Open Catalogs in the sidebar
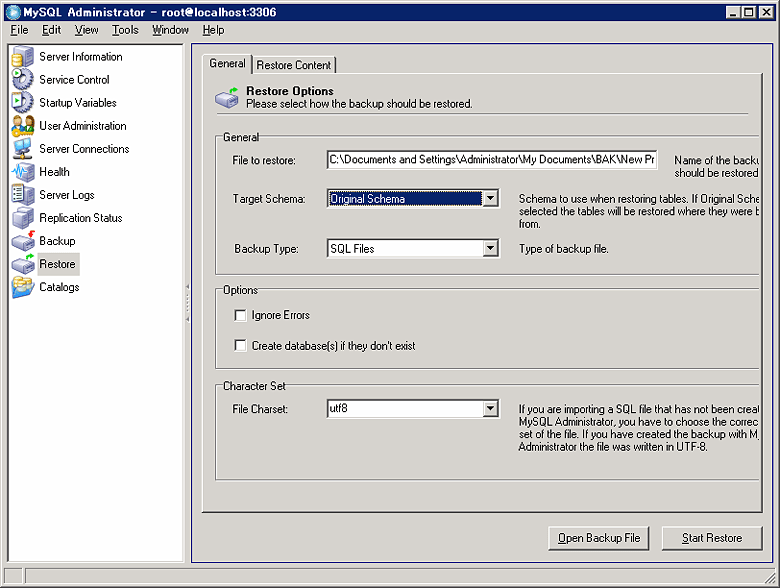 [59, 287]
